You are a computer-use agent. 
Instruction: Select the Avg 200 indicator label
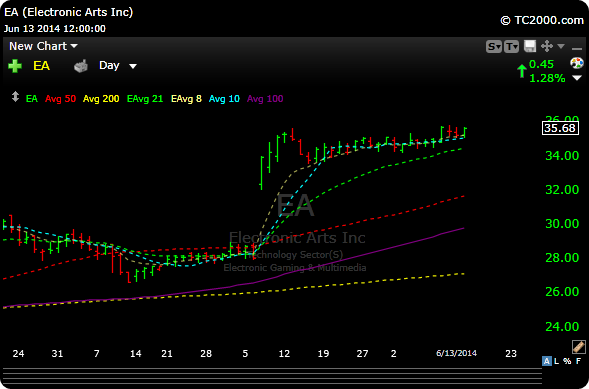point(101,99)
